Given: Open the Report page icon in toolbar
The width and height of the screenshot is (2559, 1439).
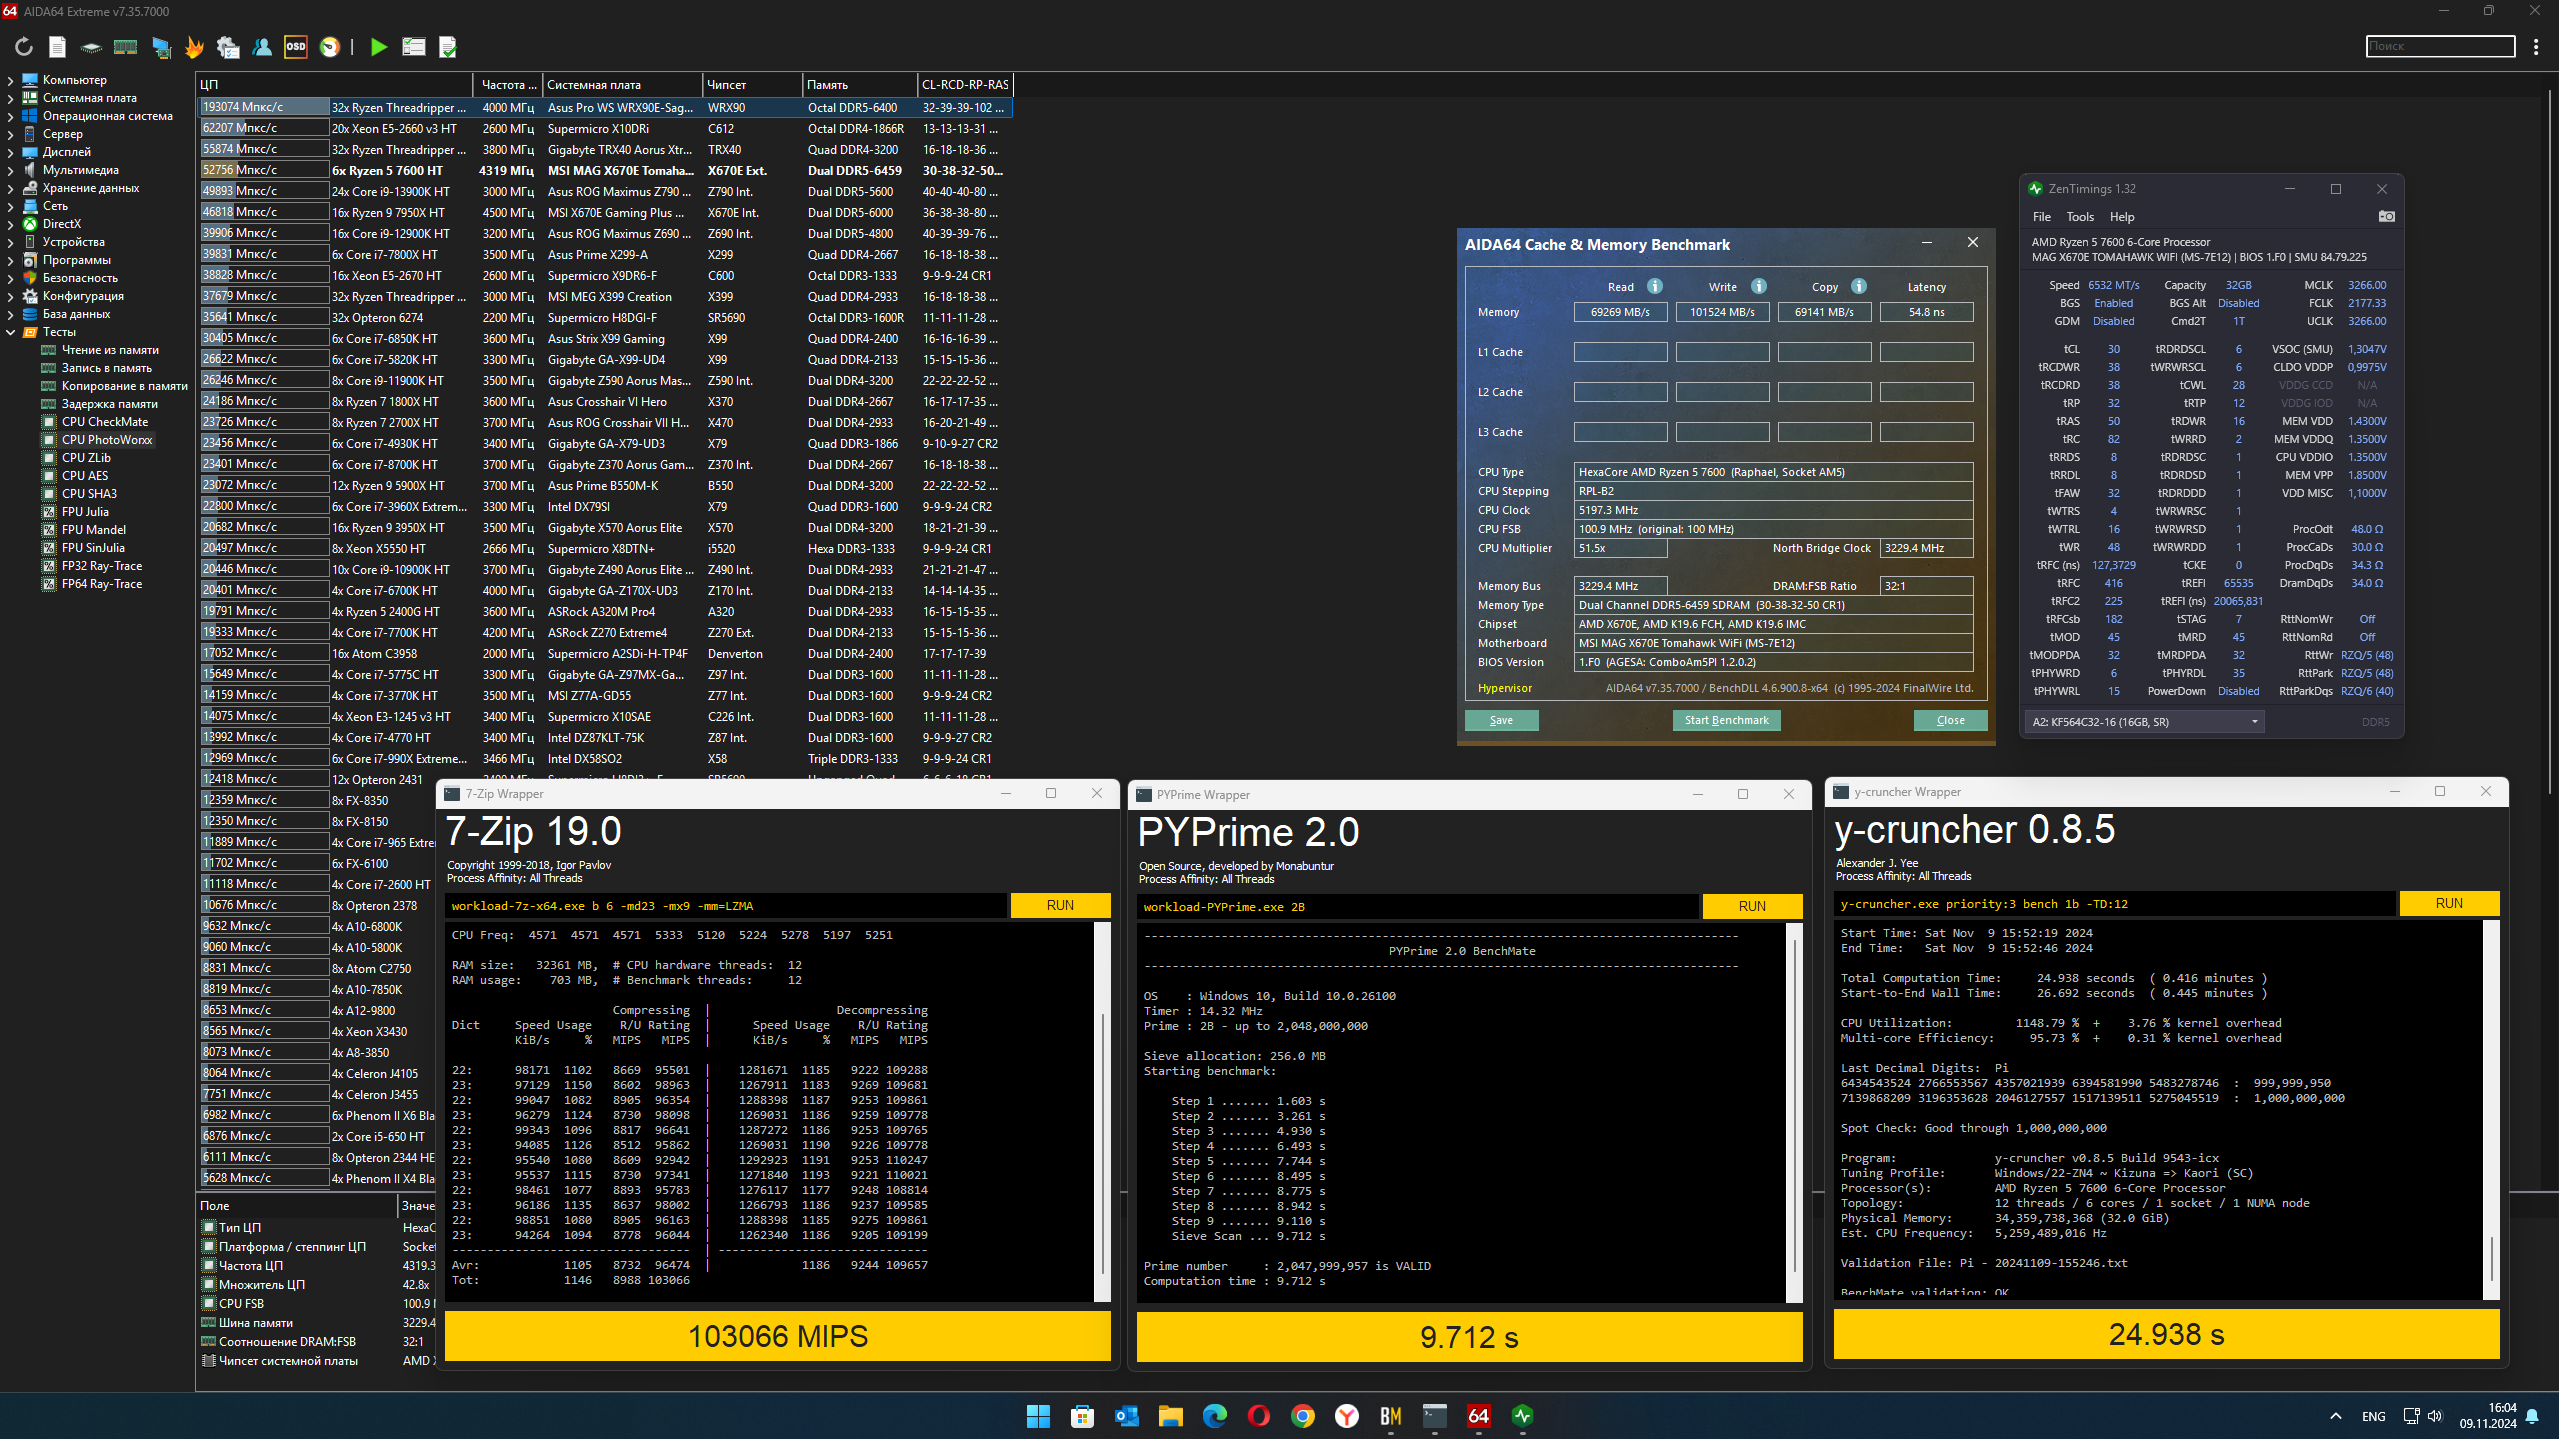Looking at the screenshot, I should (x=57, y=46).
